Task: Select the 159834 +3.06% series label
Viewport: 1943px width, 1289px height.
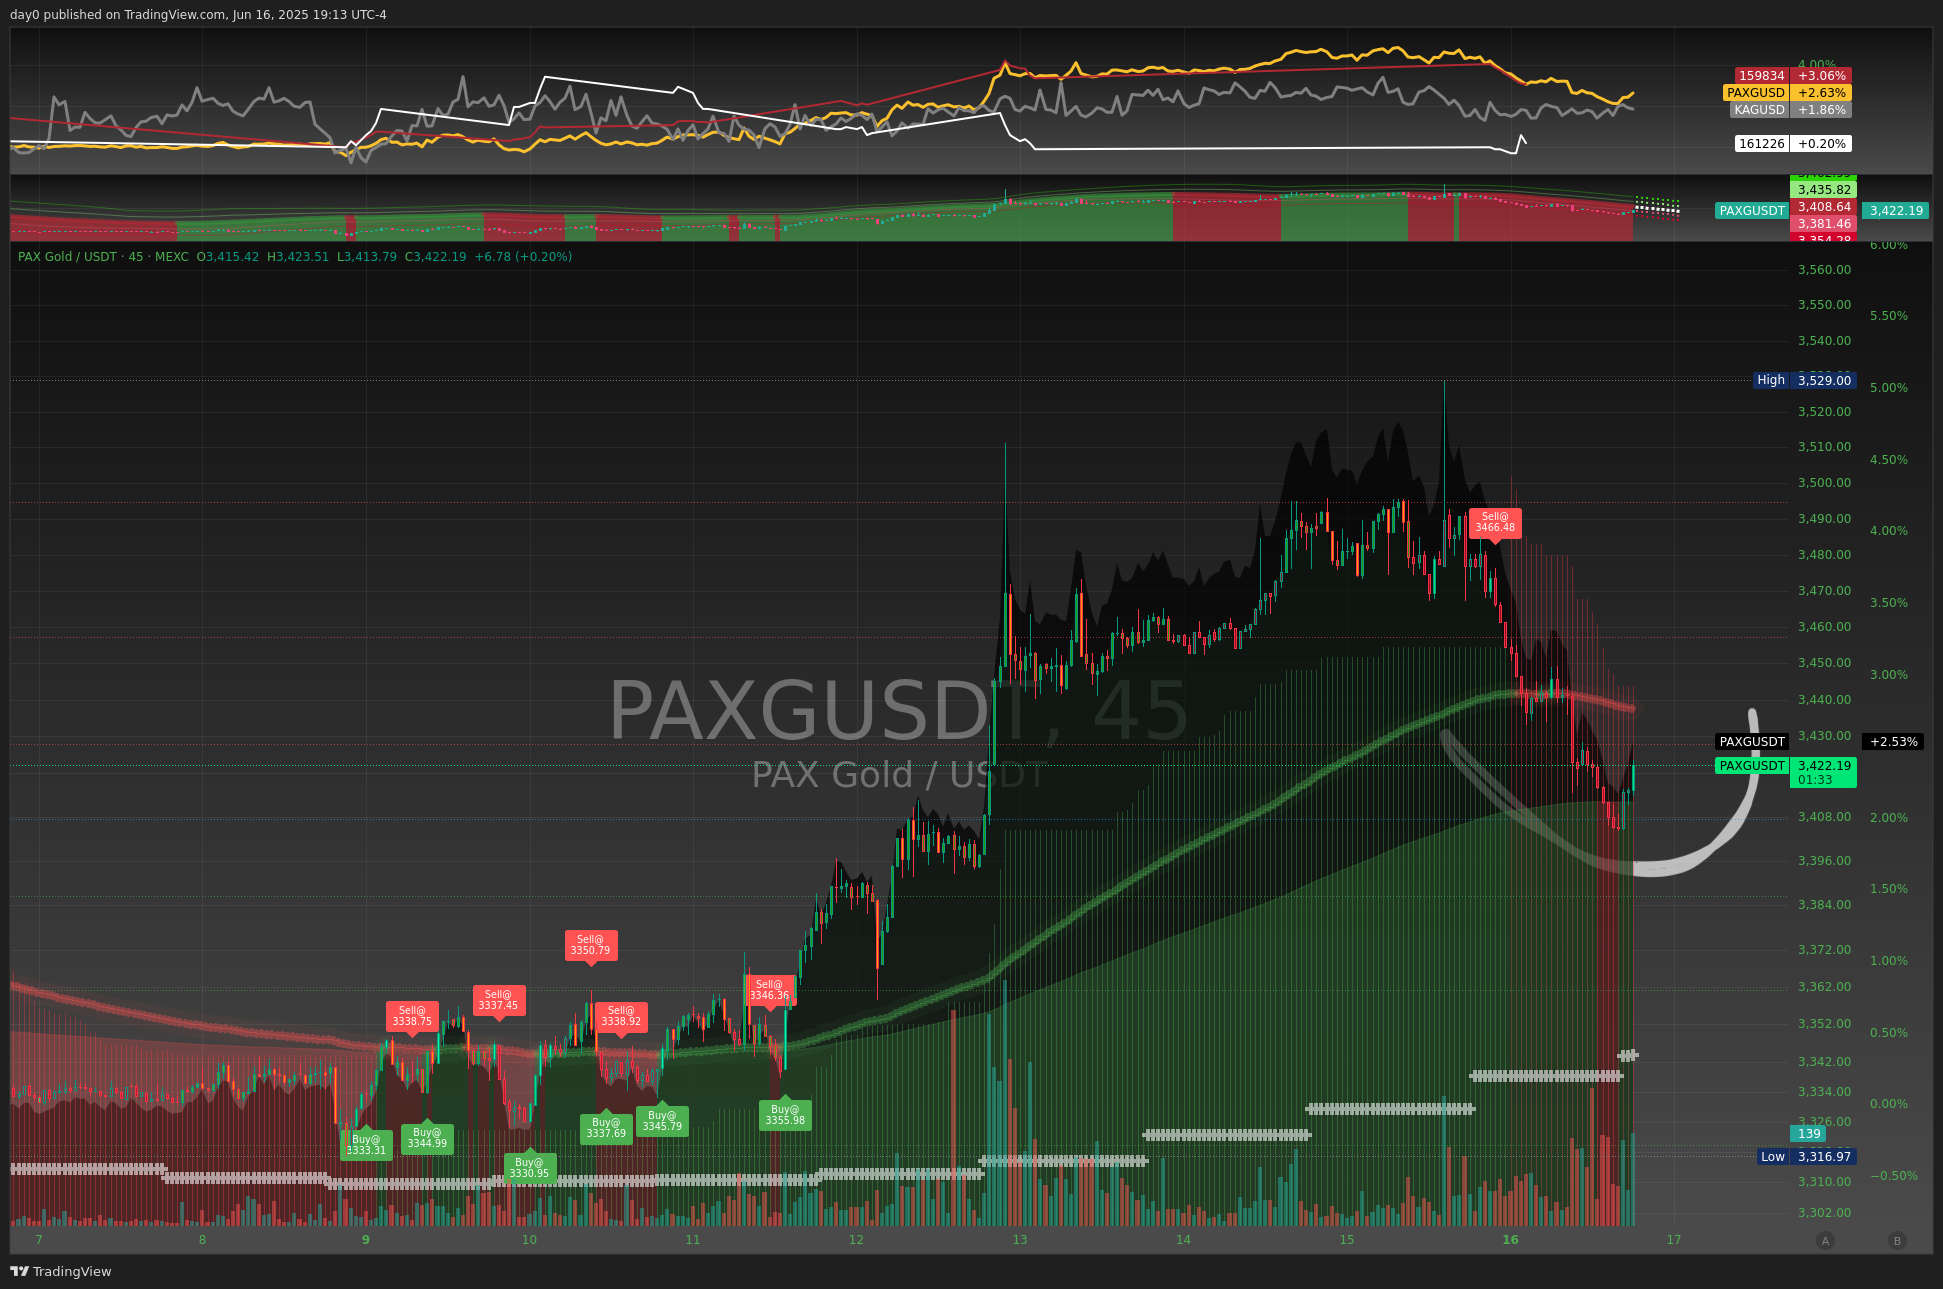Action: [1793, 76]
